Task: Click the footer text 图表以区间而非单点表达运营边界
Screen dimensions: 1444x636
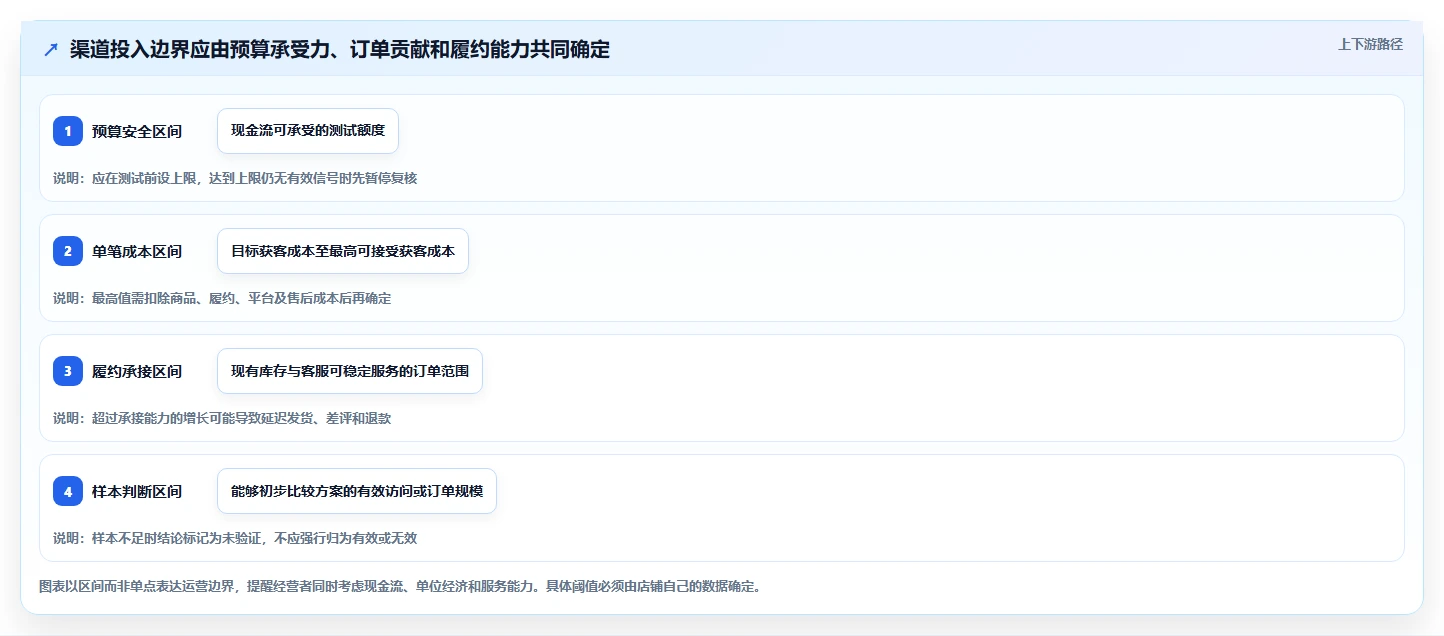Action: (400, 586)
